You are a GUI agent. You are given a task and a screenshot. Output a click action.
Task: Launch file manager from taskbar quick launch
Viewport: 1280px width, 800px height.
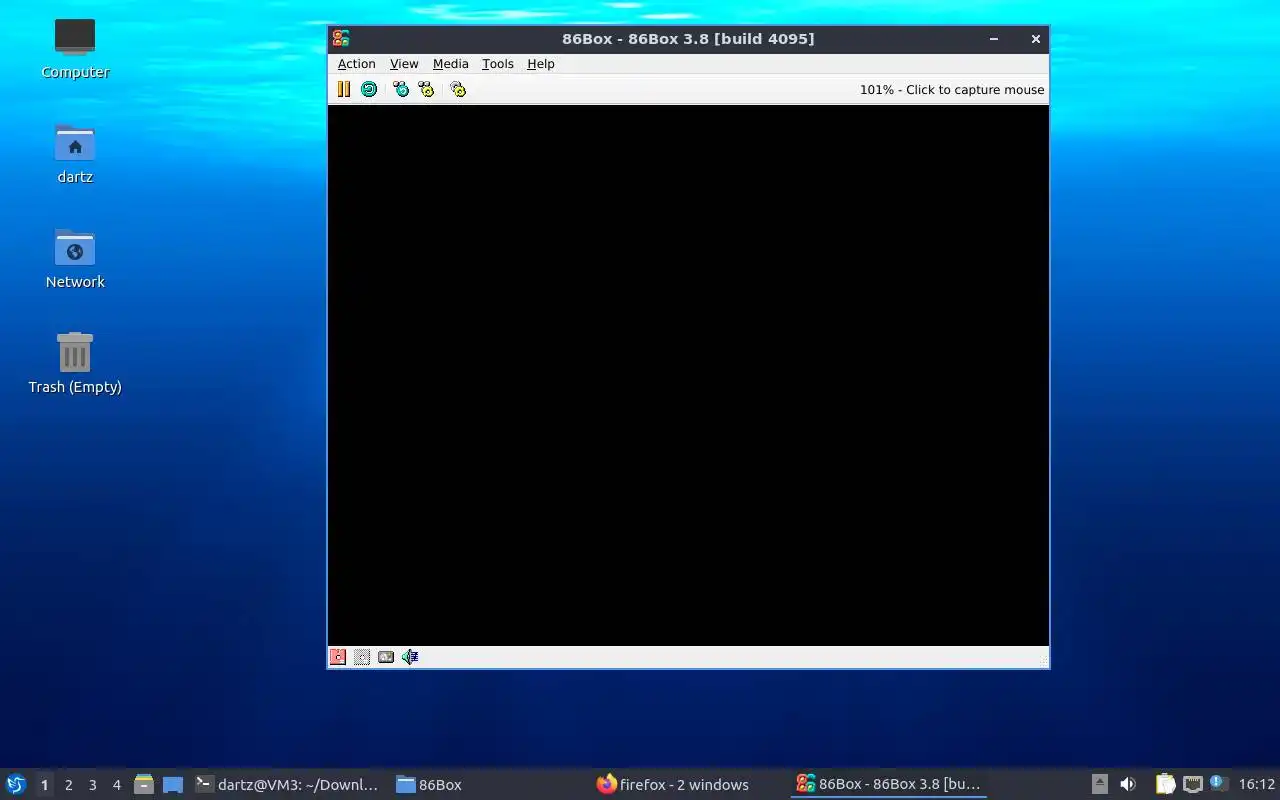(x=144, y=784)
